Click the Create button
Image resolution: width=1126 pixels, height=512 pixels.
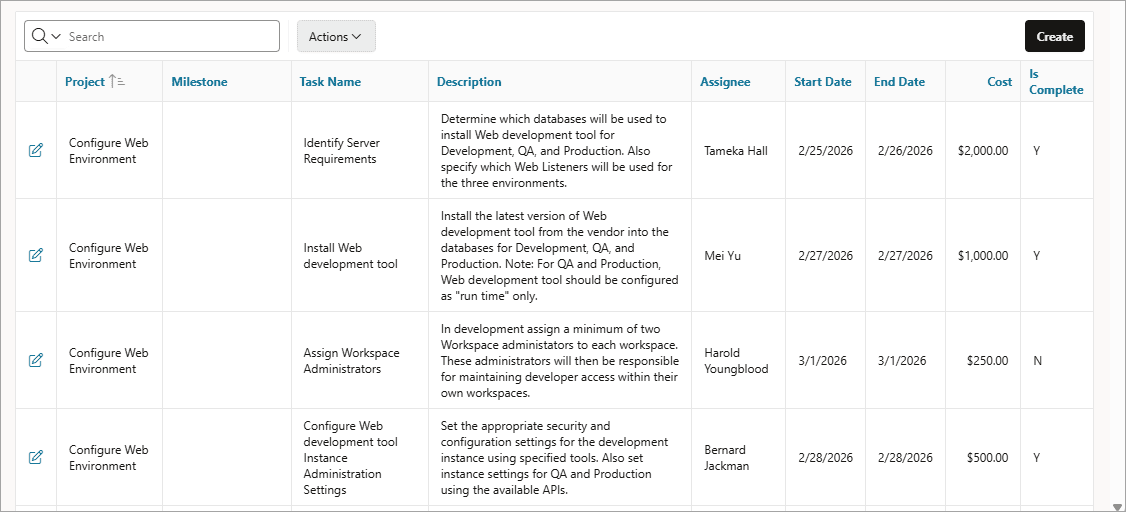tap(1054, 37)
